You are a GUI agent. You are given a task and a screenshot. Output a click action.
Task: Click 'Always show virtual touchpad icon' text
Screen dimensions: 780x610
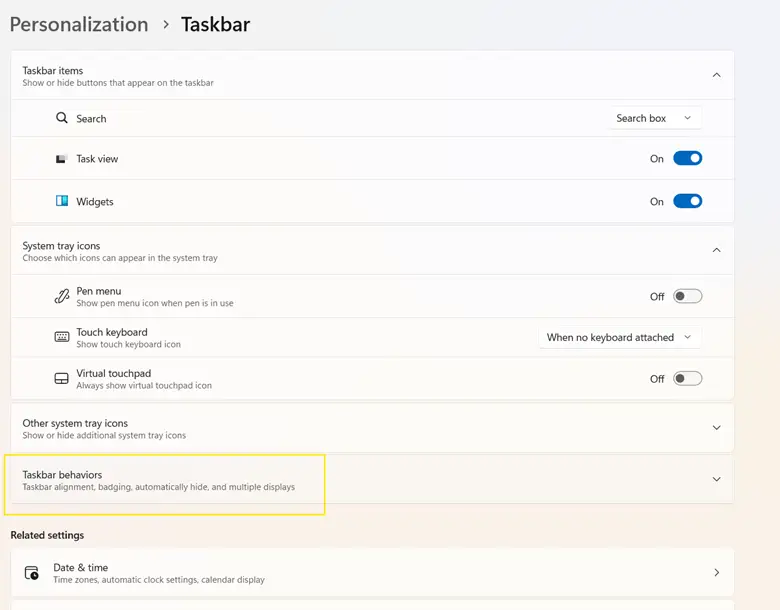tap(144, 386)
